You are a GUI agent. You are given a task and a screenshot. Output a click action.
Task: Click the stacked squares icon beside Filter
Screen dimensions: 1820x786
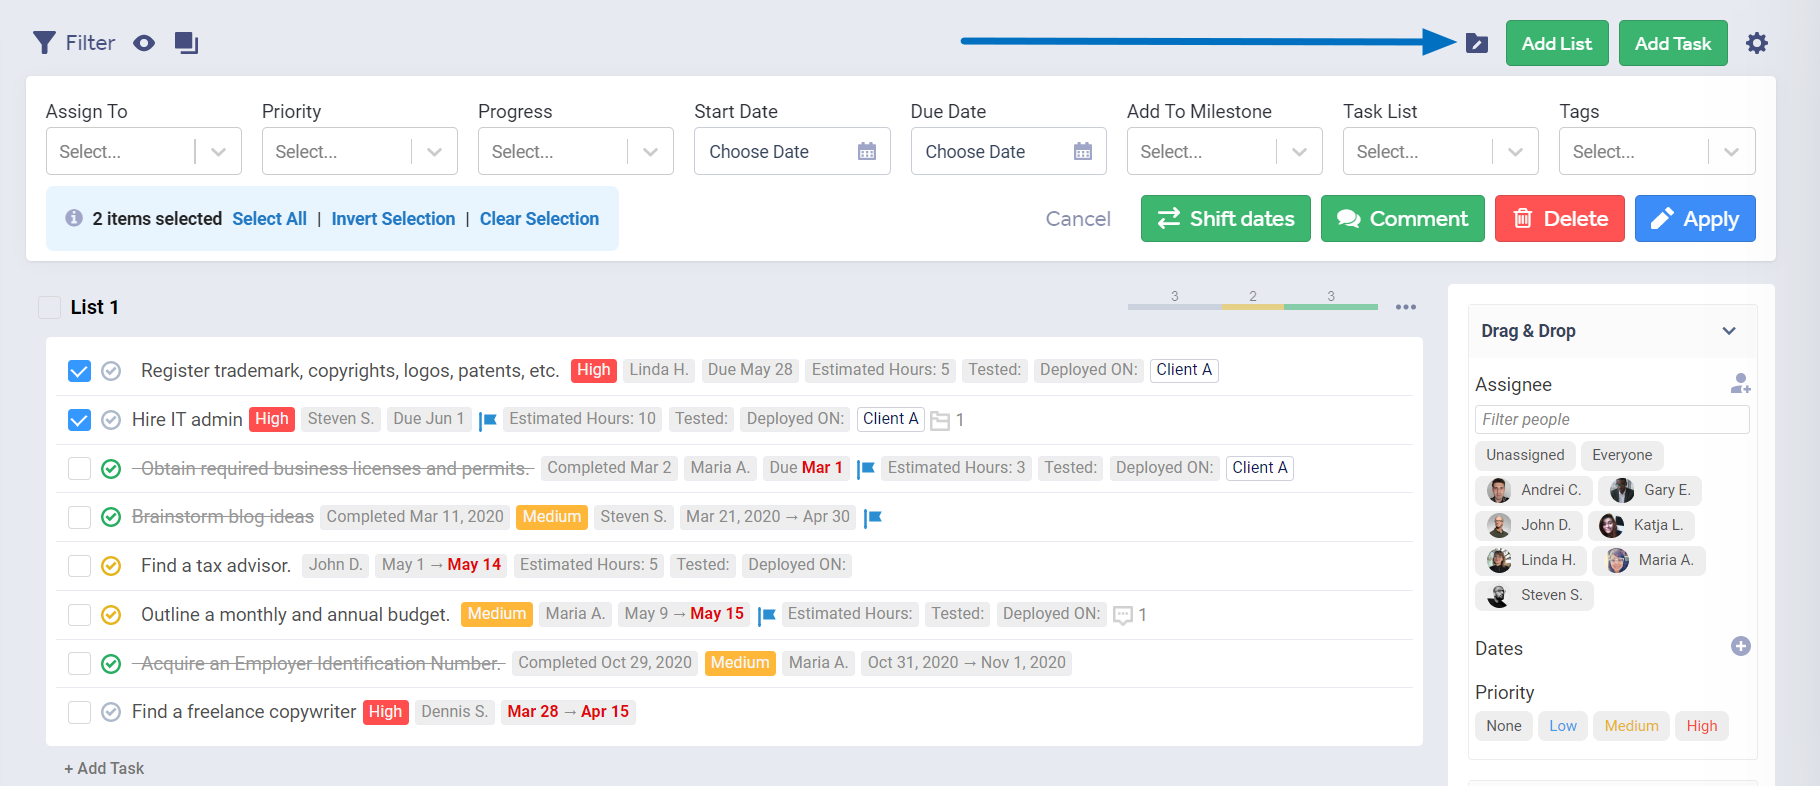186,43
